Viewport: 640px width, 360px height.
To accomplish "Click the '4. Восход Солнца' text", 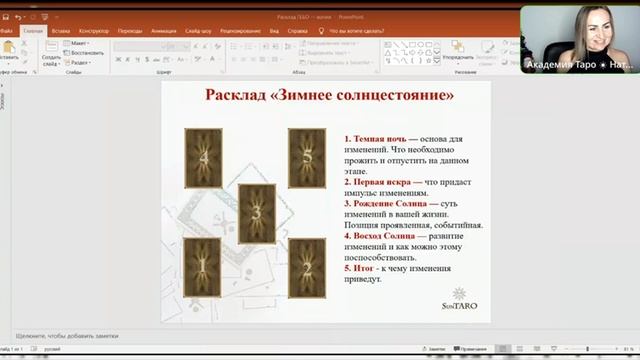I will (380, 236).
